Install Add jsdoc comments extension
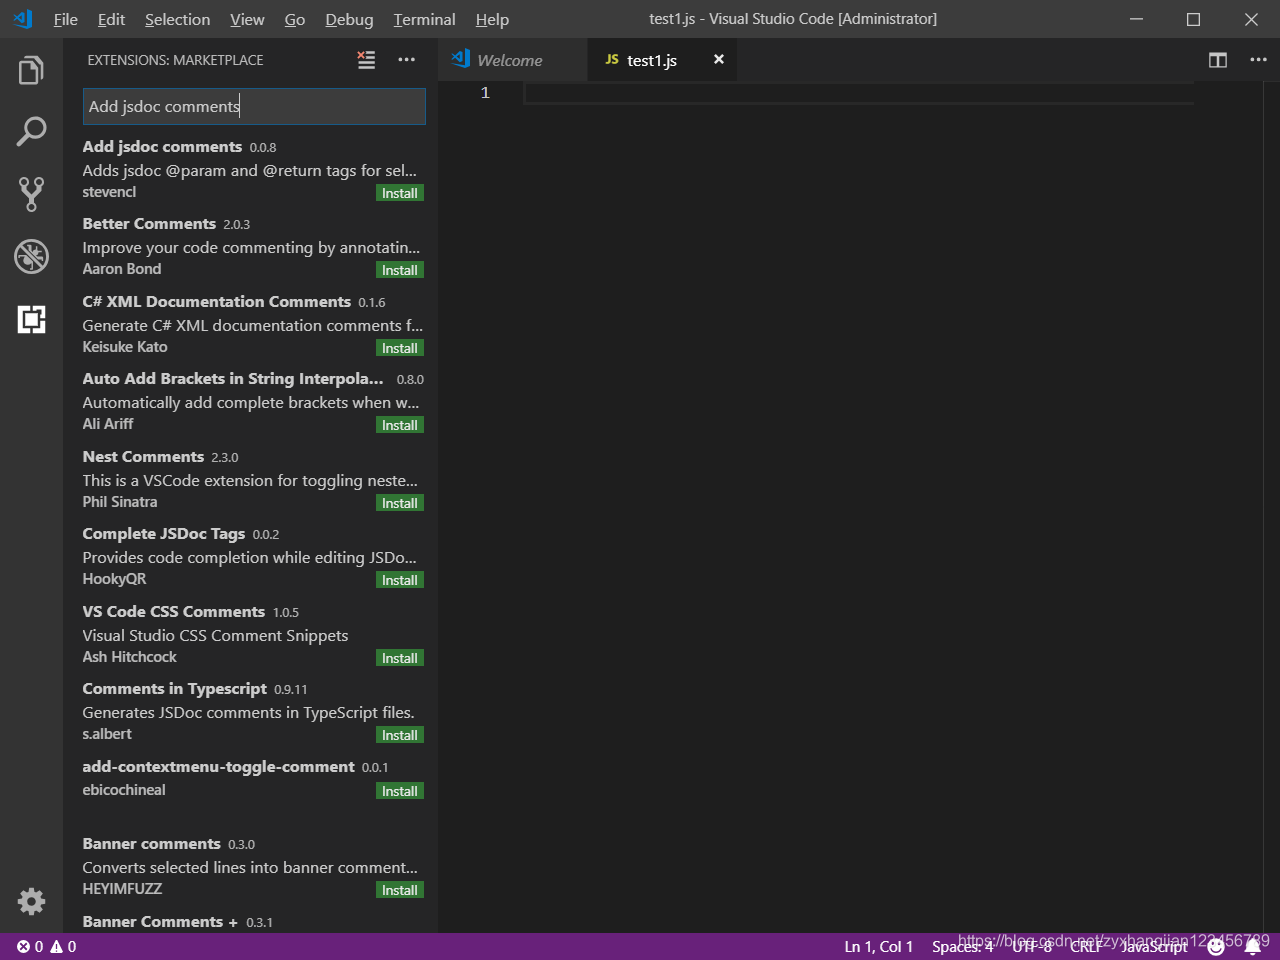This screenshot has width=1280, height=960. tap(400, 193)
